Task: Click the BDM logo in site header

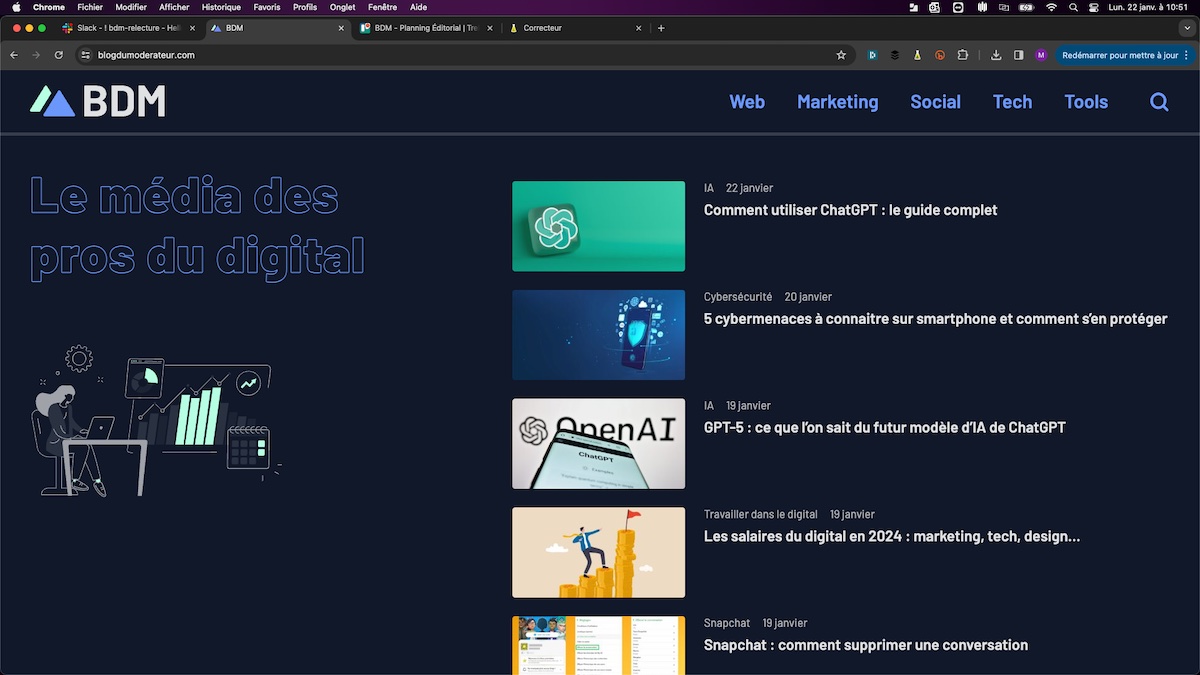Action: pos(98,101)
